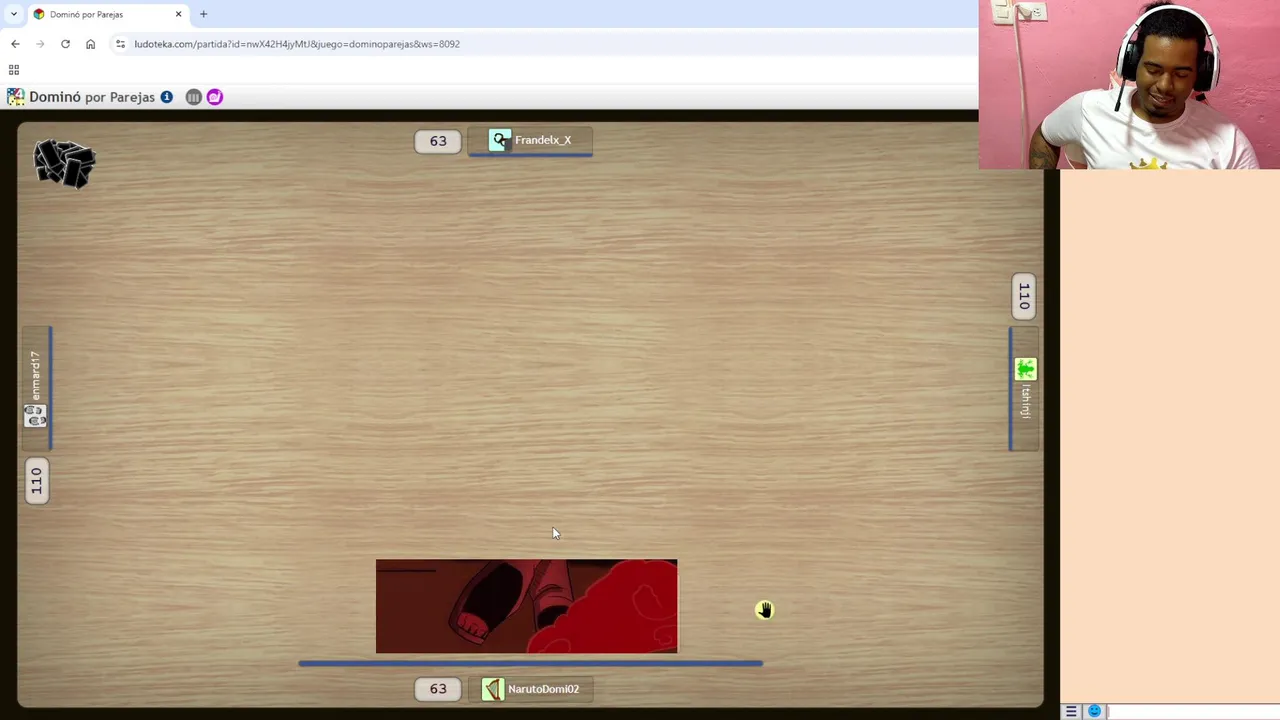Viewport: 1280px width, 720px height.
Task: Click enmard17 player avatar on left side
Action: [x=35, y=416]
